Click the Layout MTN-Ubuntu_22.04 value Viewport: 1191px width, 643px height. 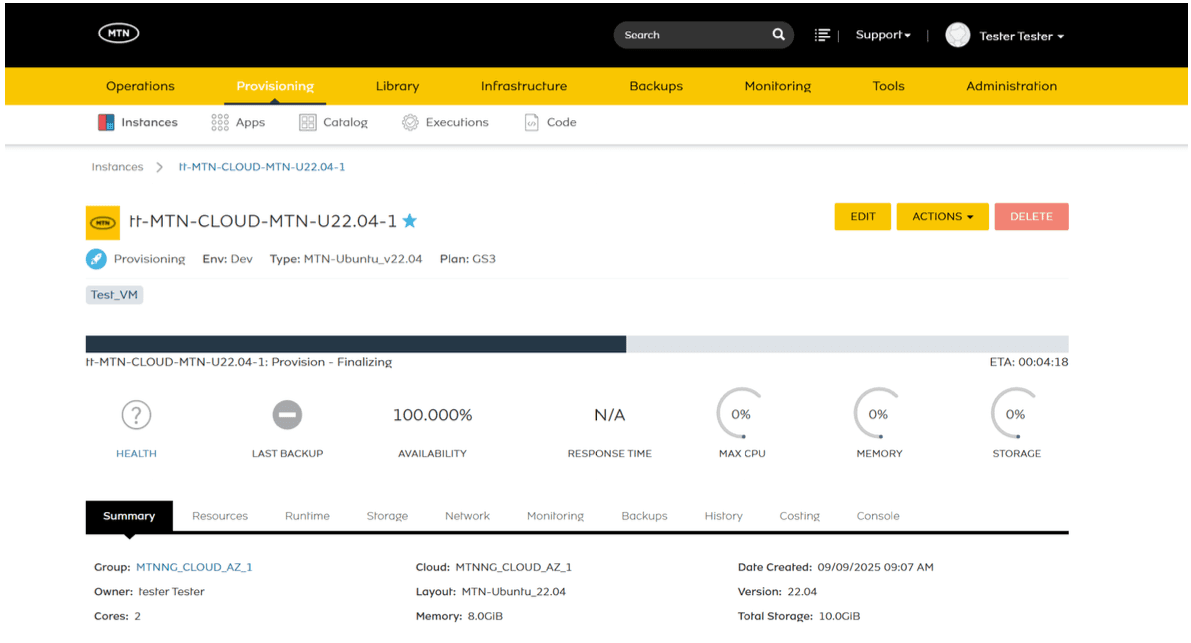[514, 591]
